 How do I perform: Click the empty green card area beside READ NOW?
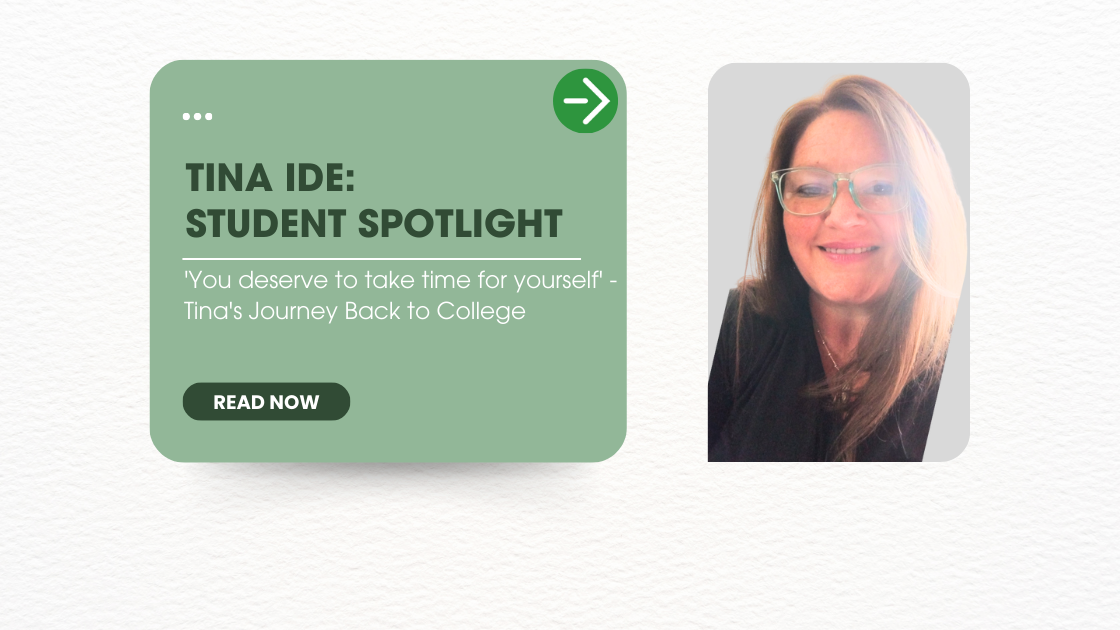click(x=480, y=402)
